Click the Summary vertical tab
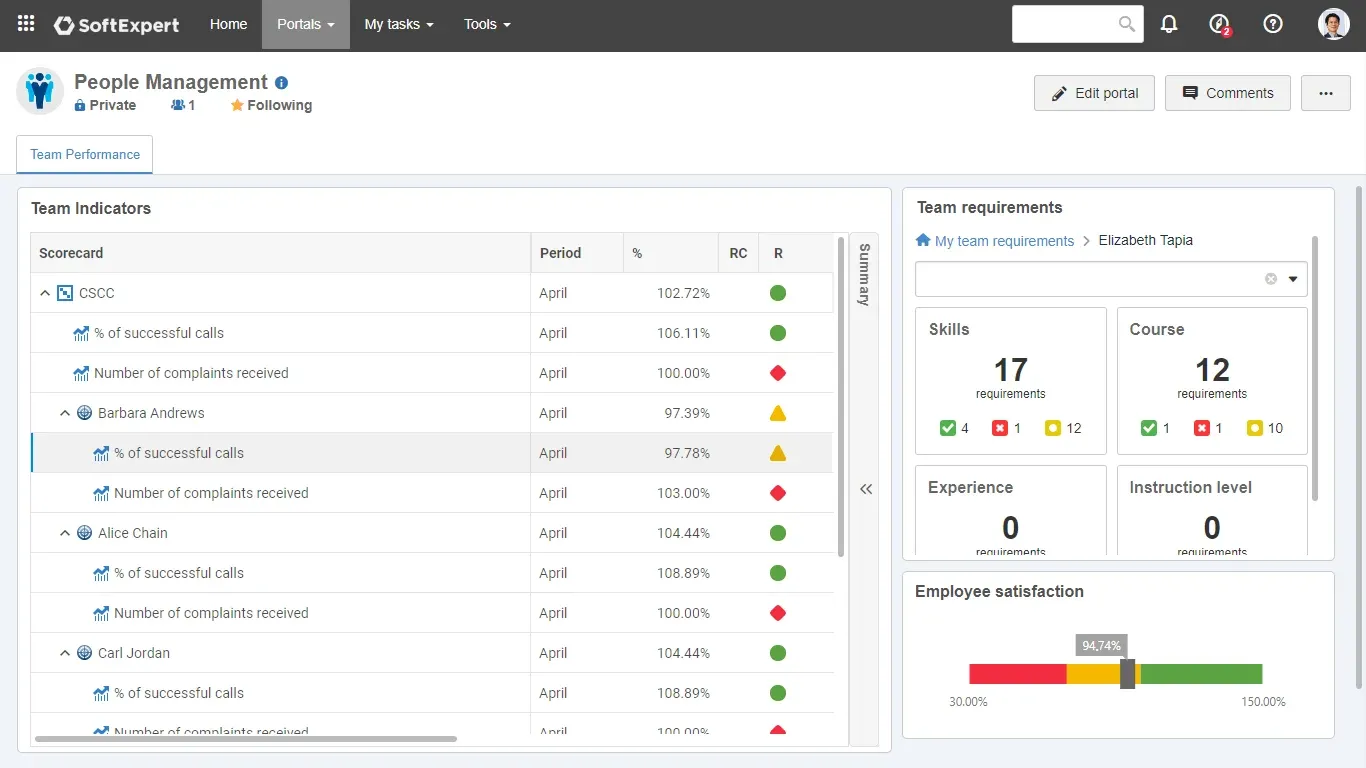Screen dimensions: 1366x768 864,274
